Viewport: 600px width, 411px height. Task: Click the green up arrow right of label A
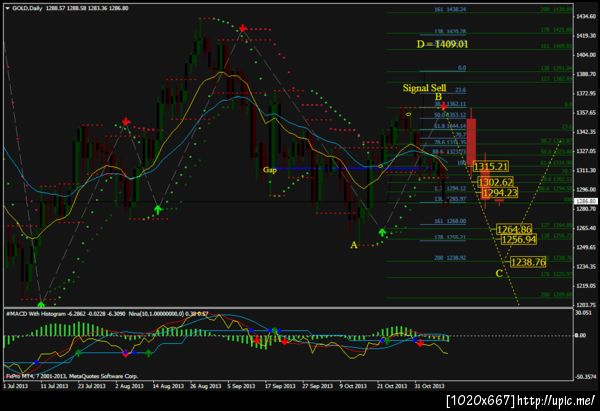[x=382, y=232]
